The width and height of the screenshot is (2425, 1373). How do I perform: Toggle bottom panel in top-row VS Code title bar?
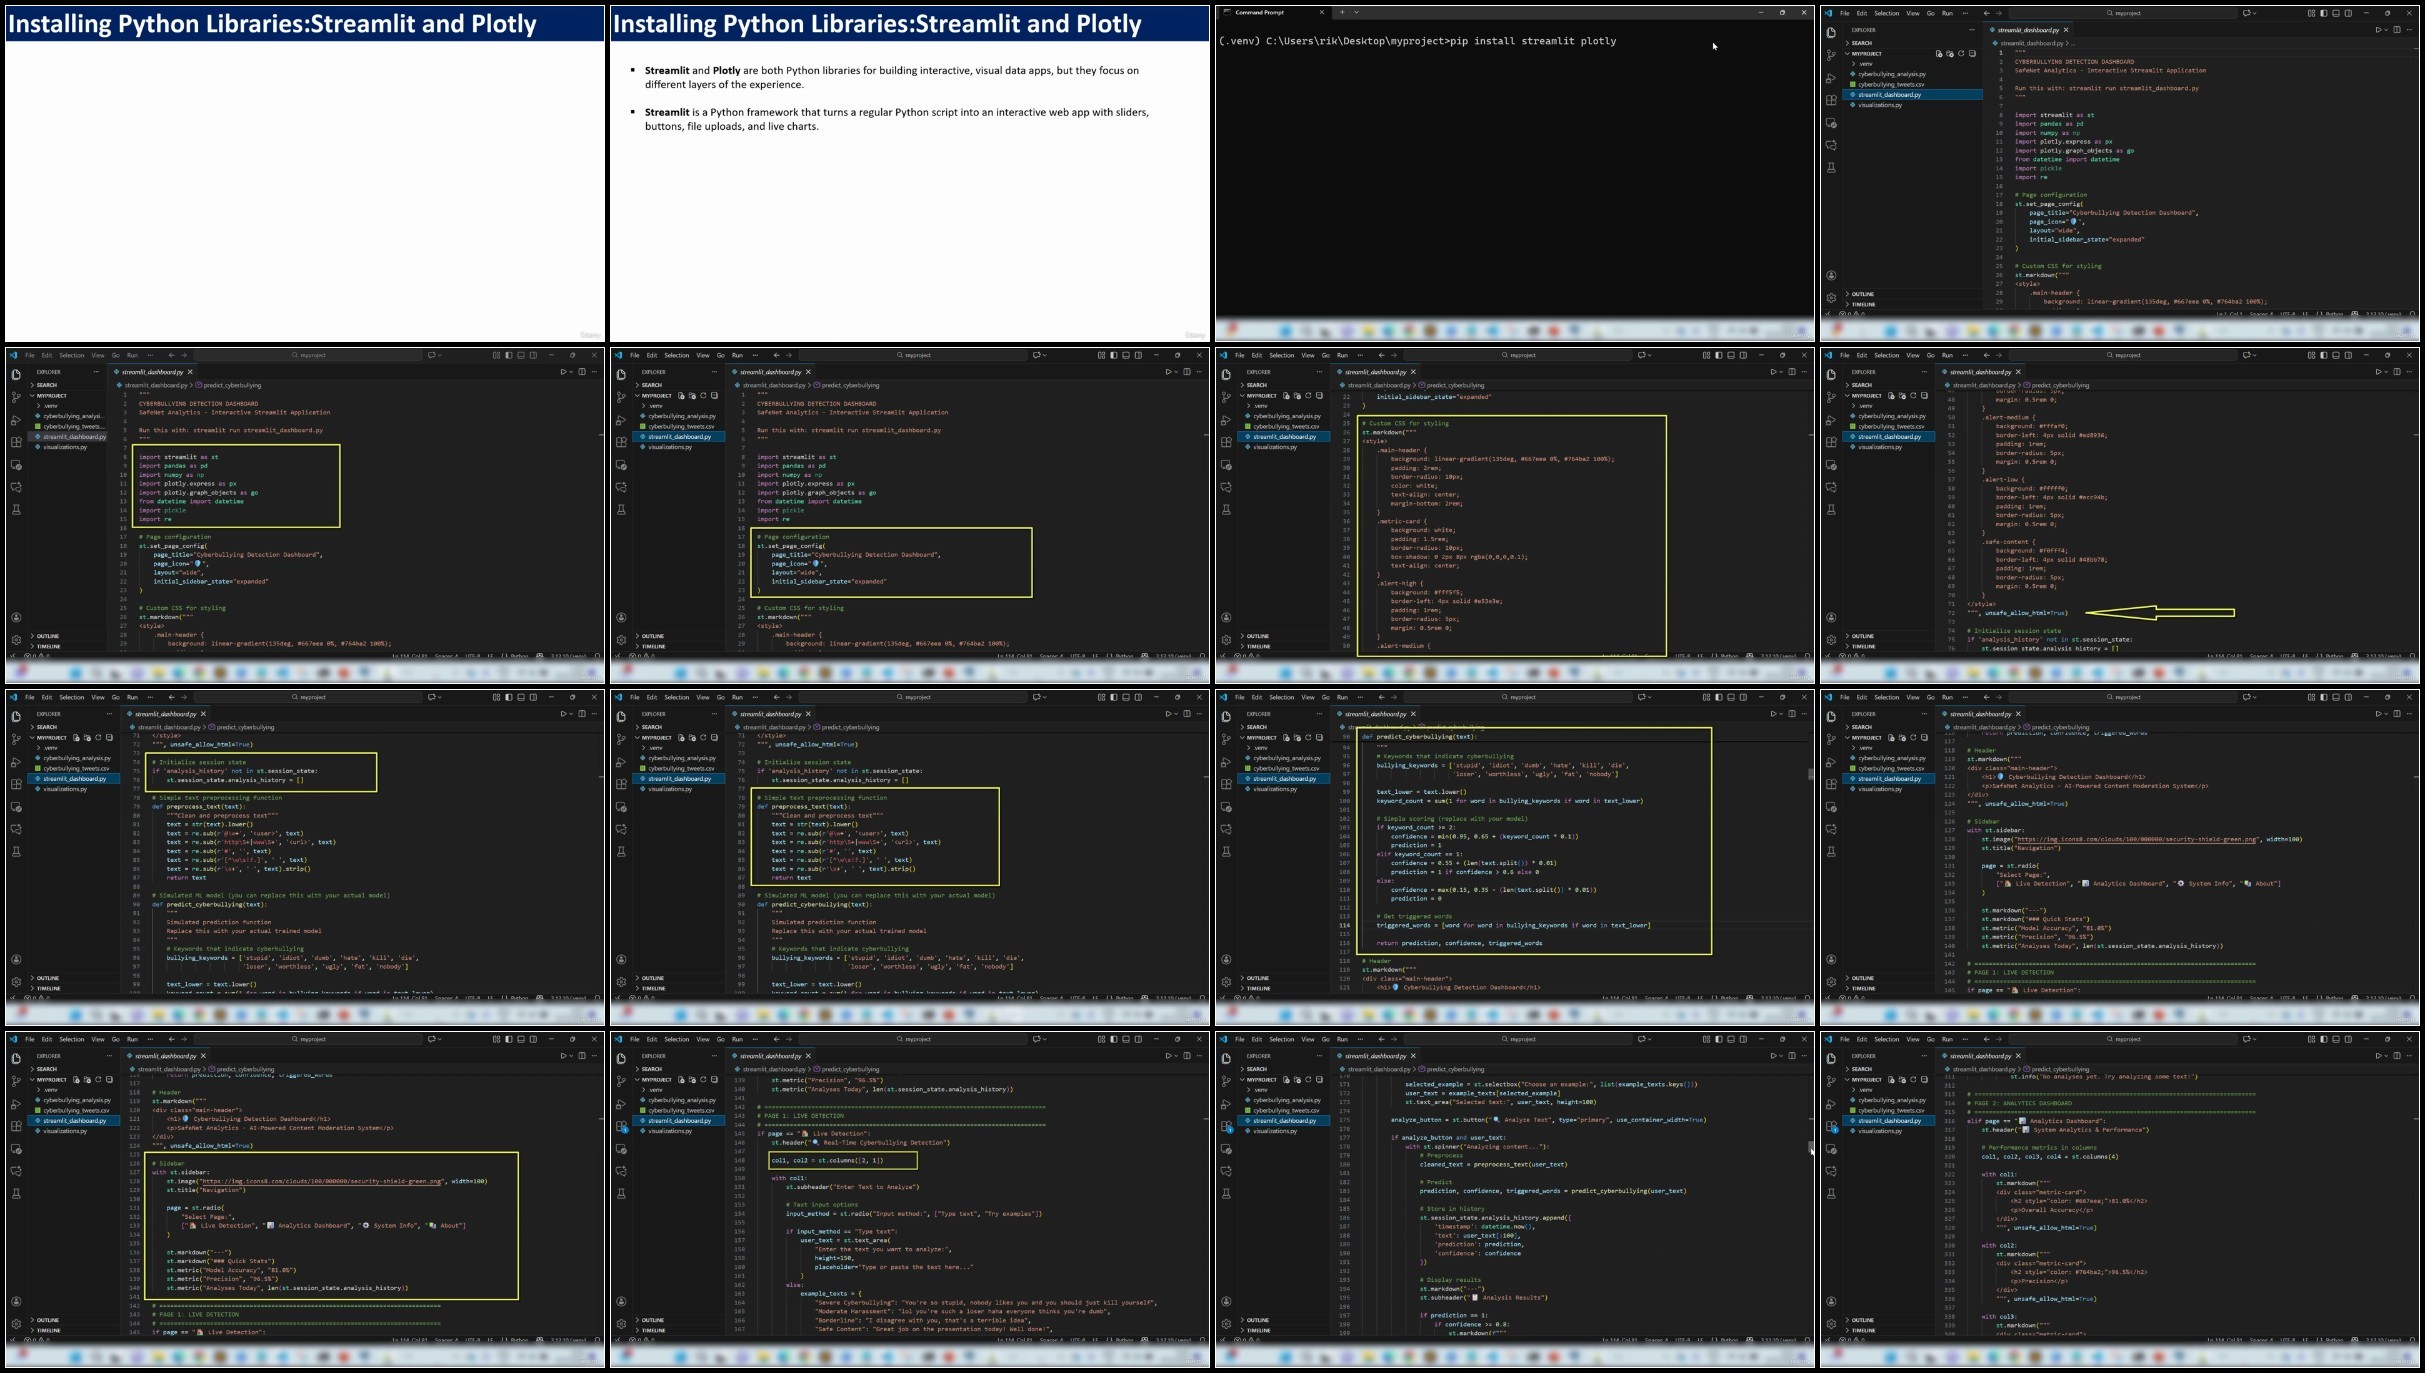pyautogui.click(x=2334, y=13)
